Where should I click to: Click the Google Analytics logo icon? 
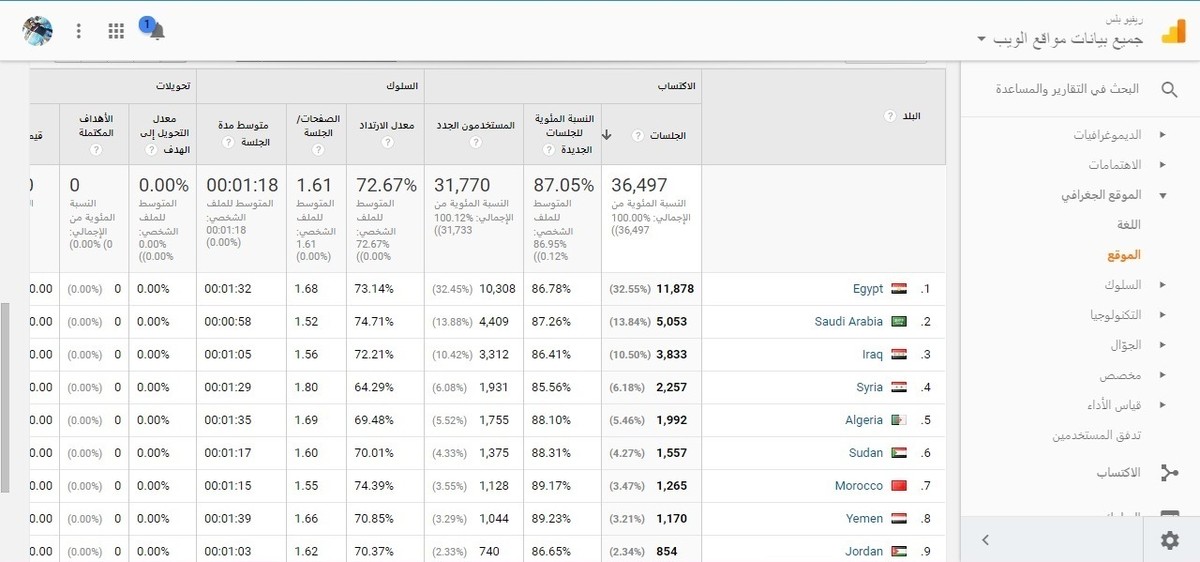(1172, 31)
